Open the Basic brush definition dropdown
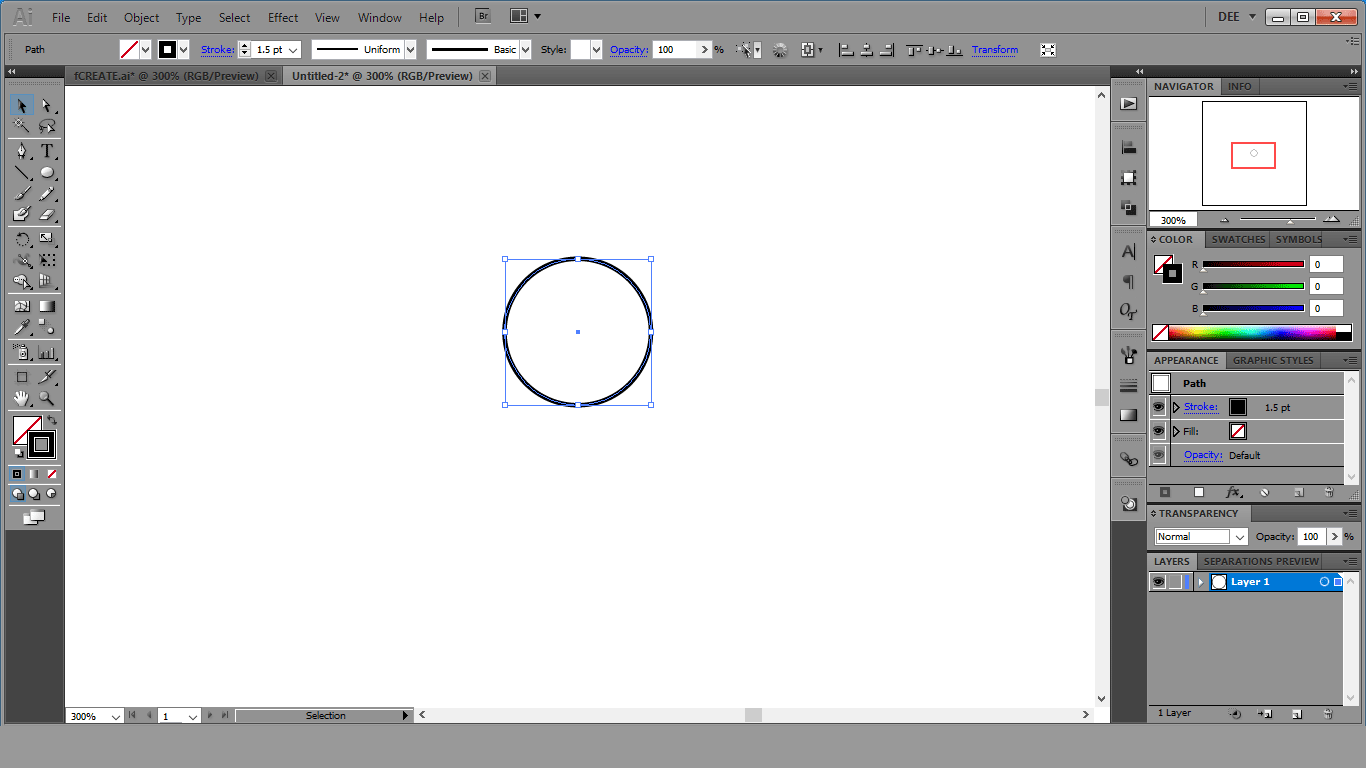Screen dimensions: 1366x768 point(525,50)
